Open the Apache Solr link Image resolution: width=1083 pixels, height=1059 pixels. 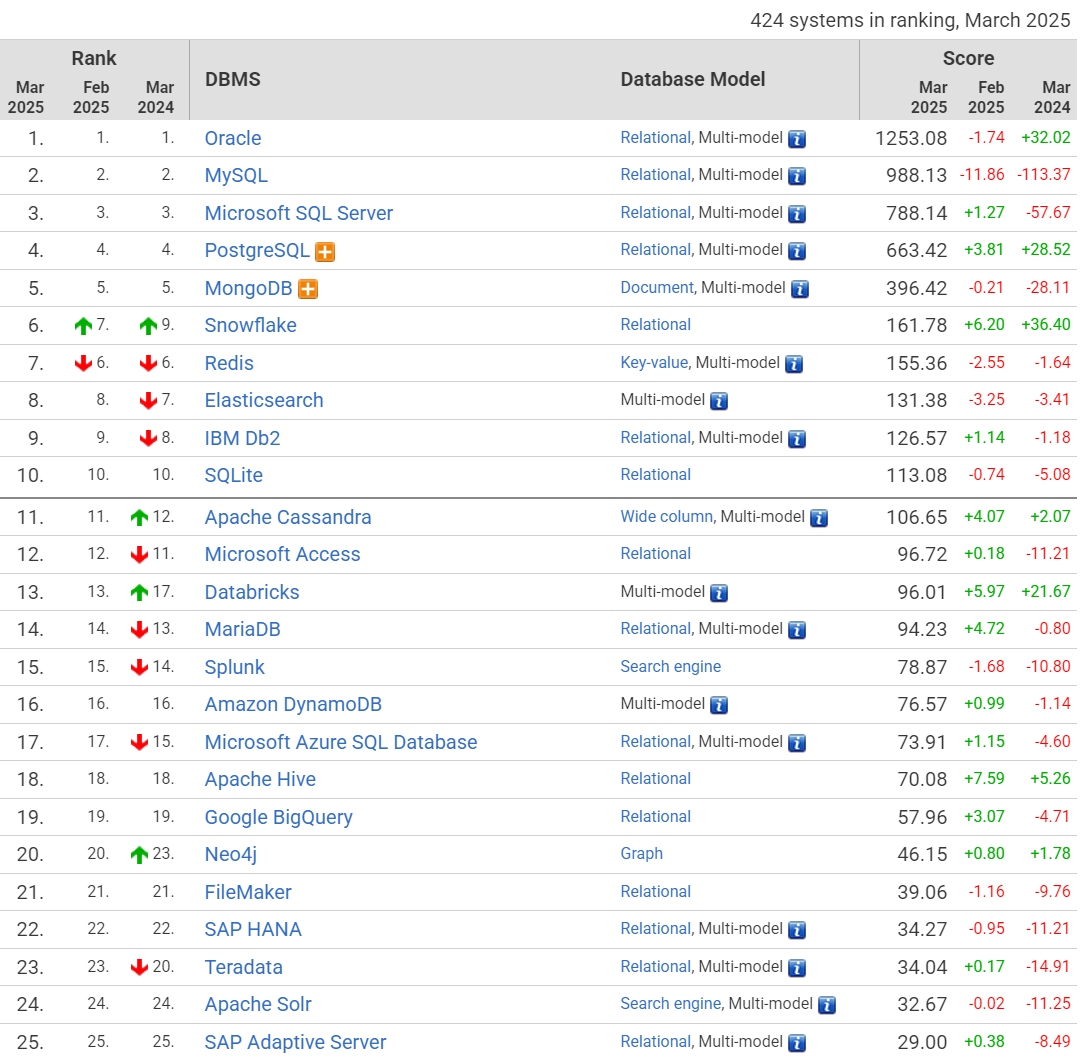click(258, 1004)
